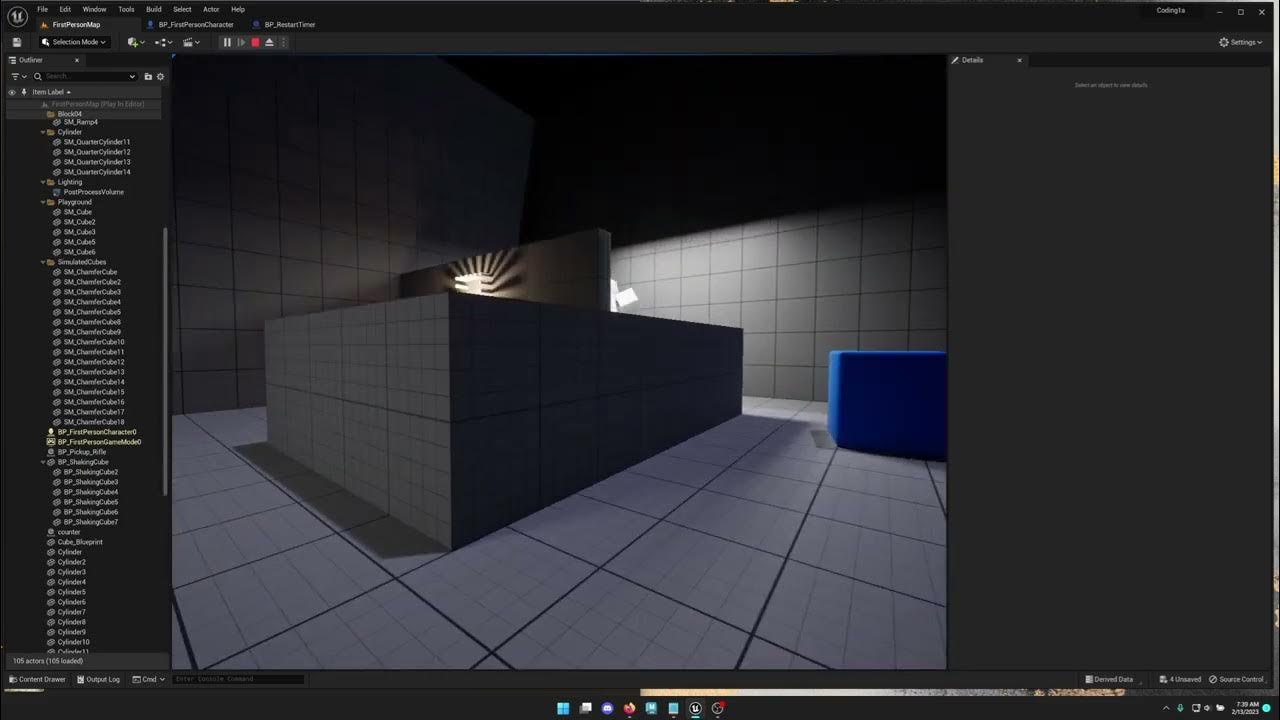Open the Output Log
Image resolution: width=1280 pixels, height=720 pixels.
(x=97, y=679)
